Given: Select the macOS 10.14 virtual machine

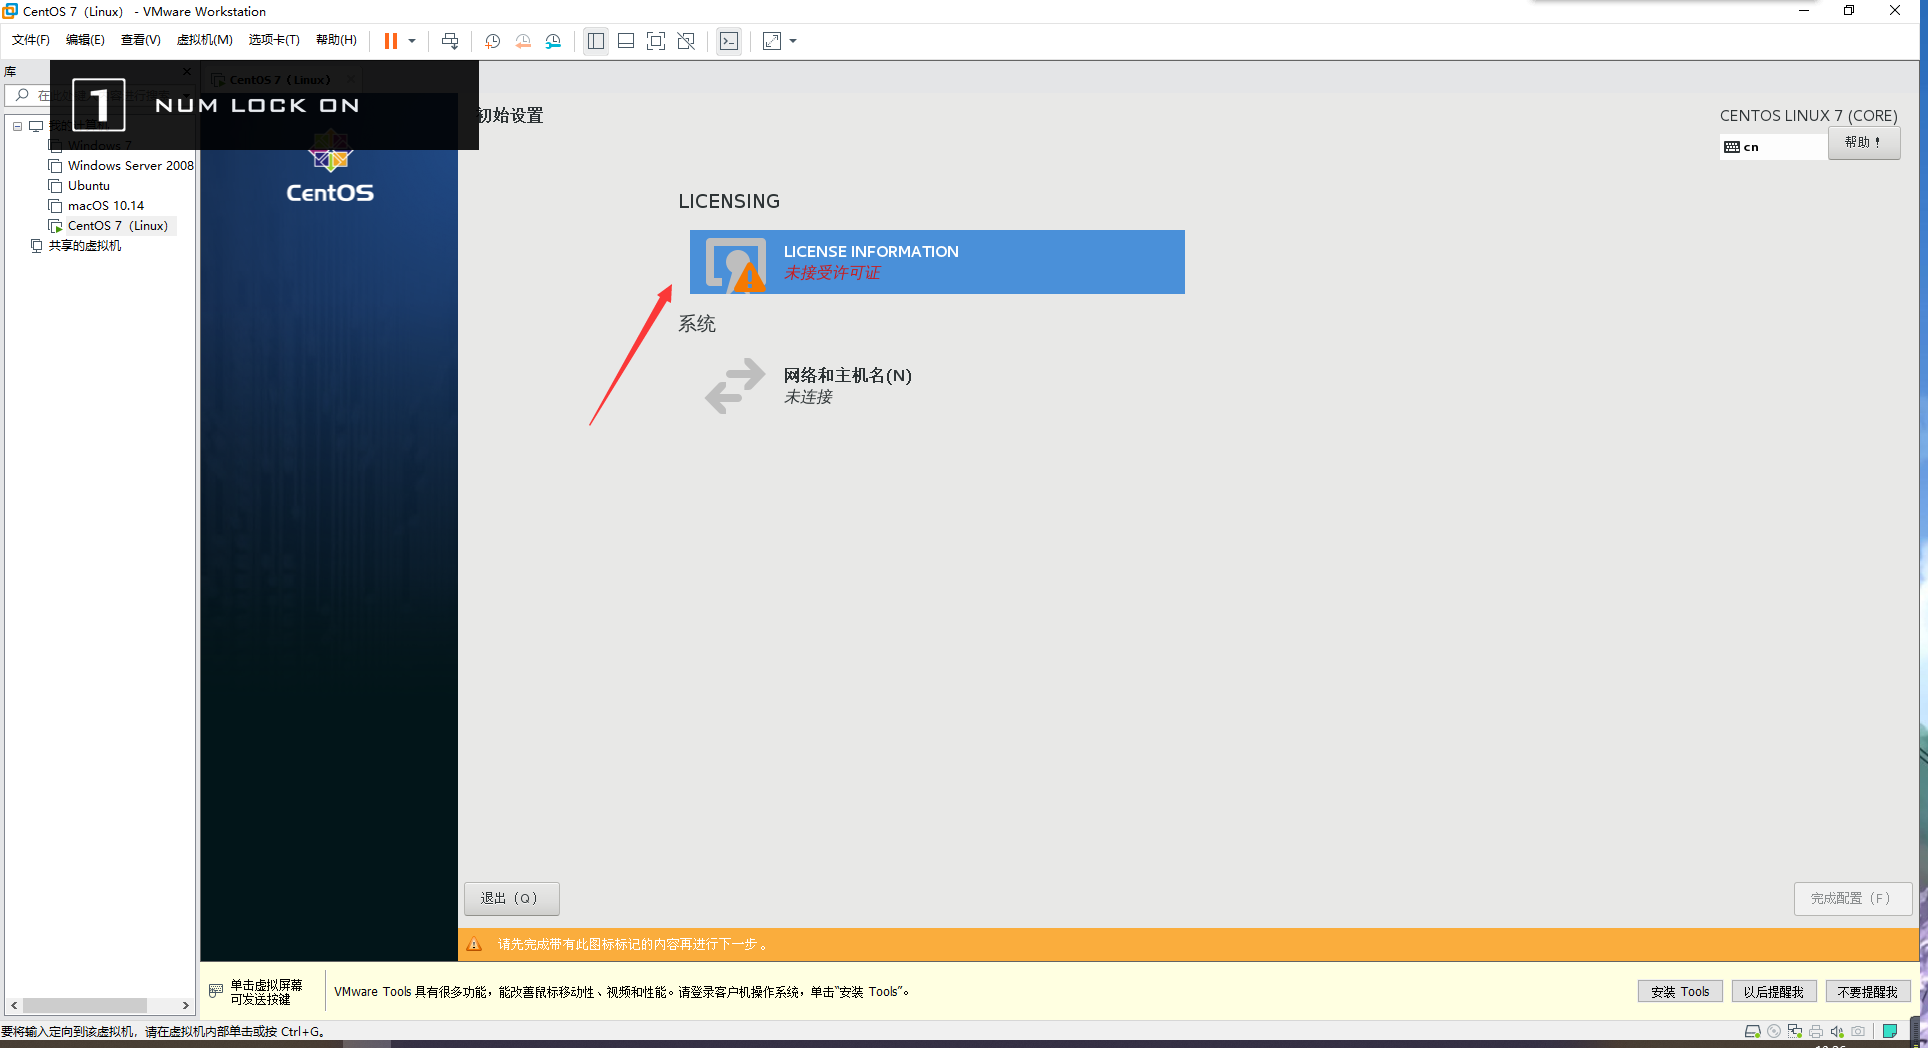Looking at the screenshot, I should [x=106, y=206].
